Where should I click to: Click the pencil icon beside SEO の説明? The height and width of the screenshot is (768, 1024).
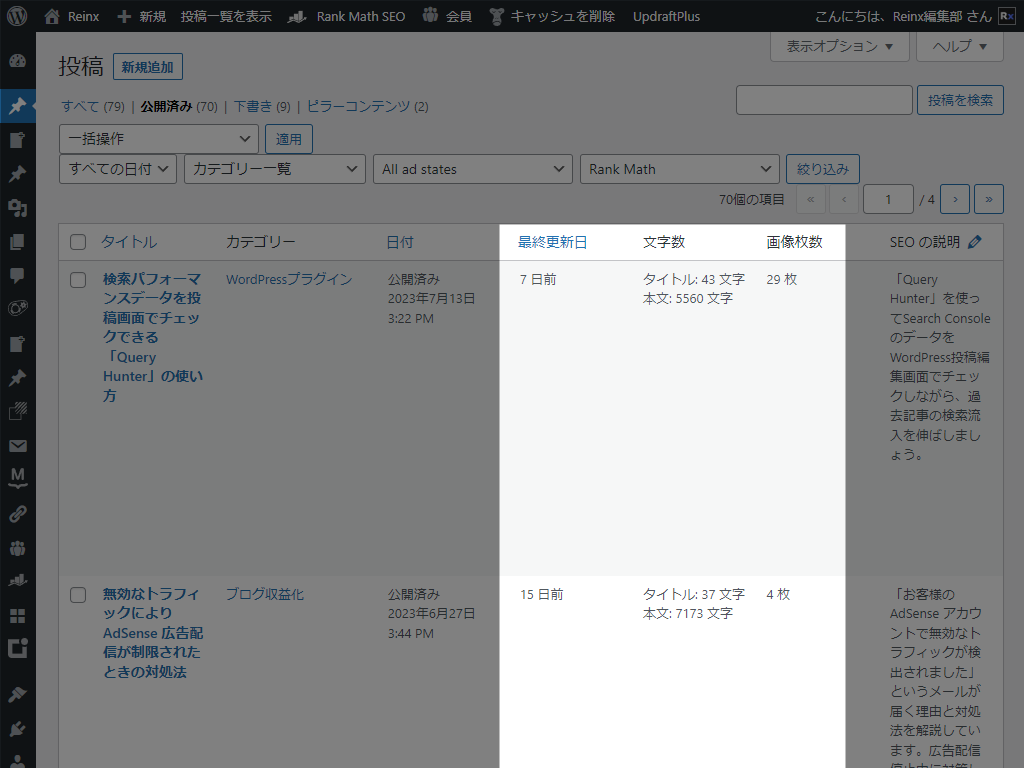pos(974,242)
